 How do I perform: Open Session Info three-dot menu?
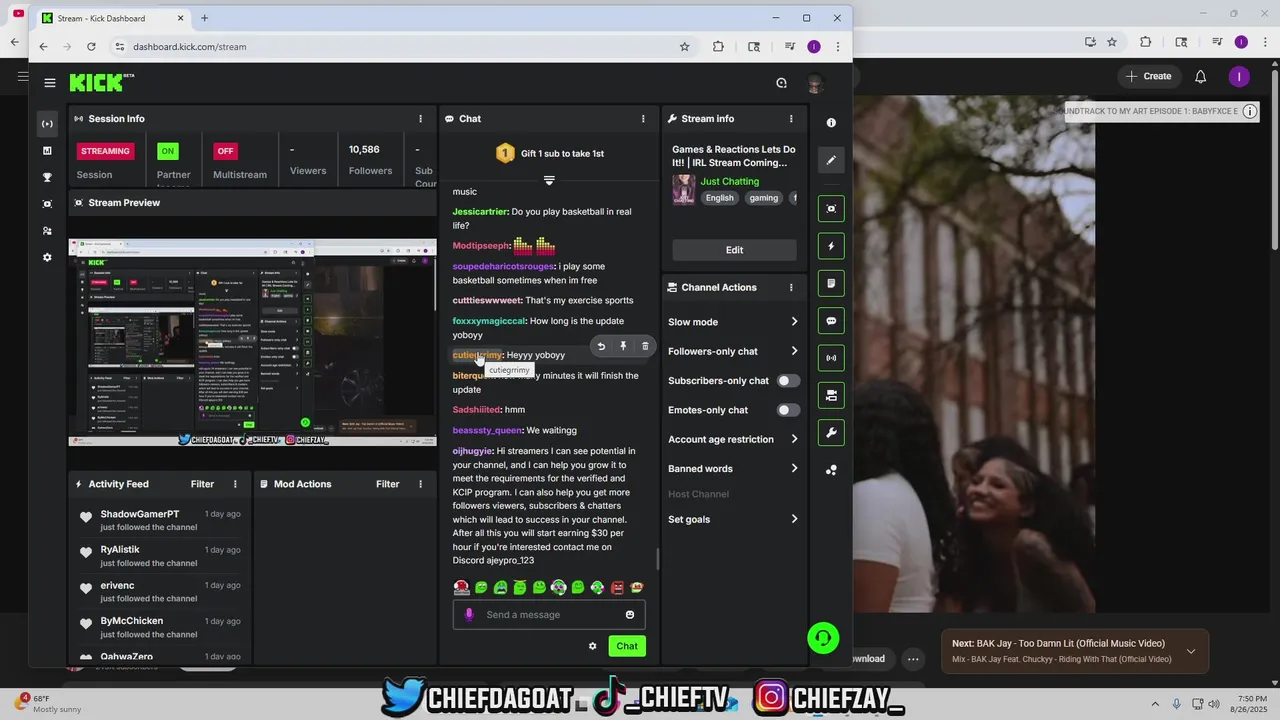pos(420,119)
